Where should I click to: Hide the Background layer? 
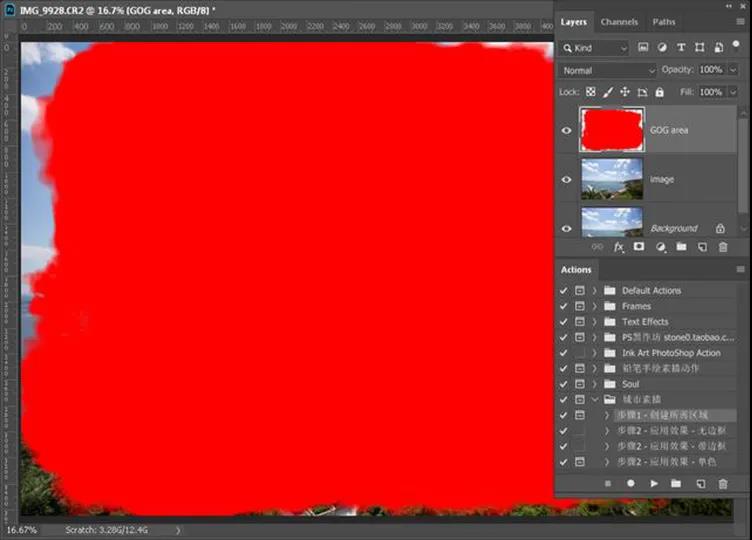tap(566, 228)
